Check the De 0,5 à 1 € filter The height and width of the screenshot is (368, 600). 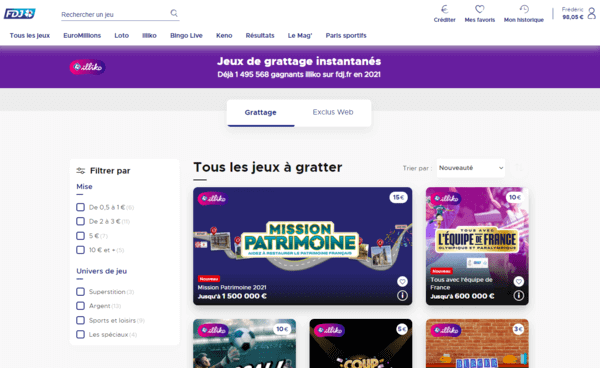(x=80, y=207)
